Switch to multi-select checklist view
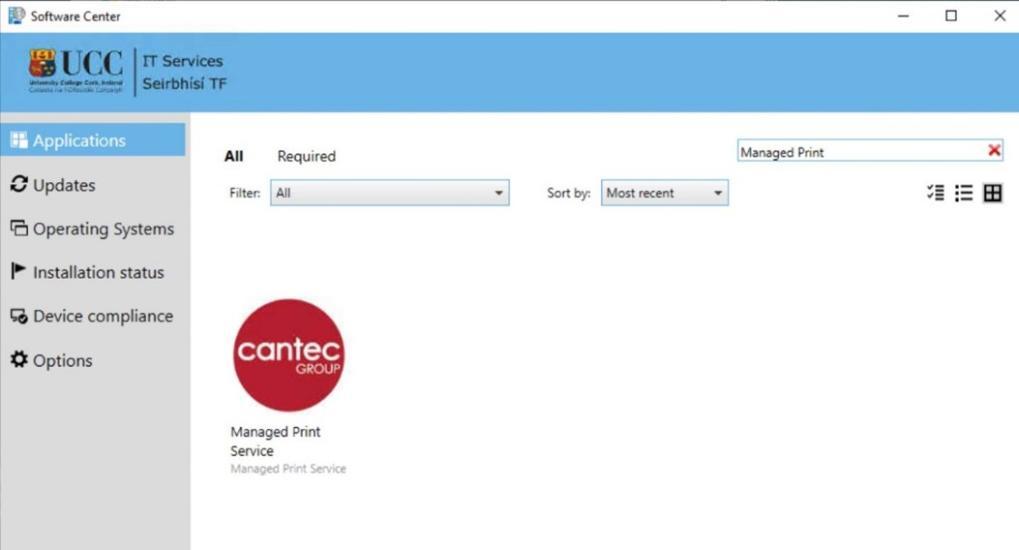 pyautogui.click(x=936, y=192)
